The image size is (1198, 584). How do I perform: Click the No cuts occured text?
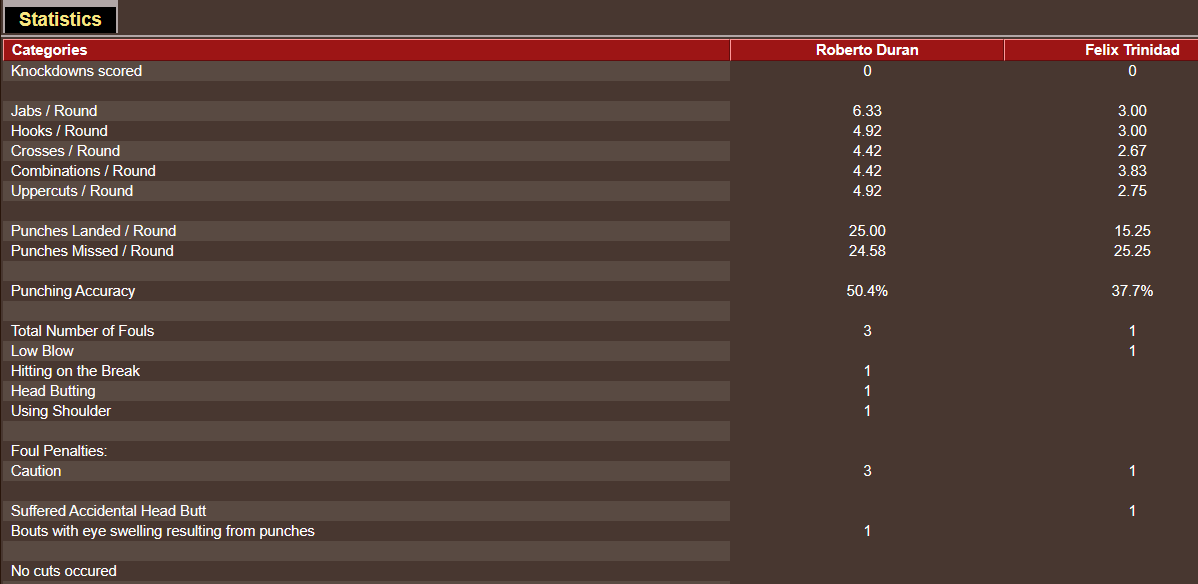coord(63,571)
